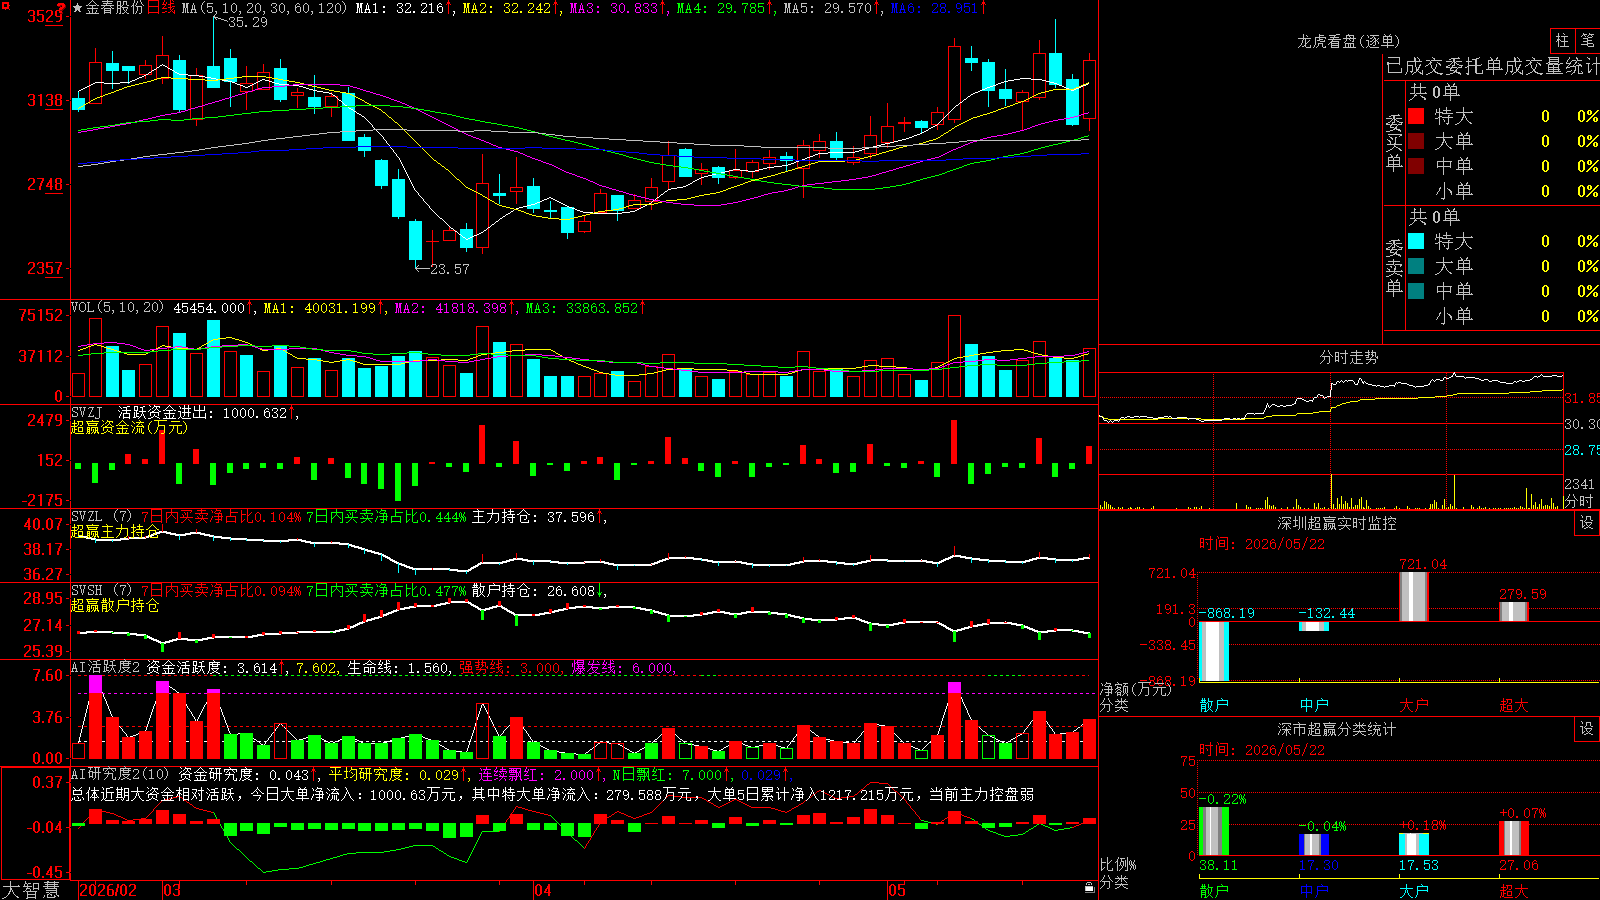Click the dark red 中单 swatch under 委买单
The image size is (1600, 900).
(1416, 166)
